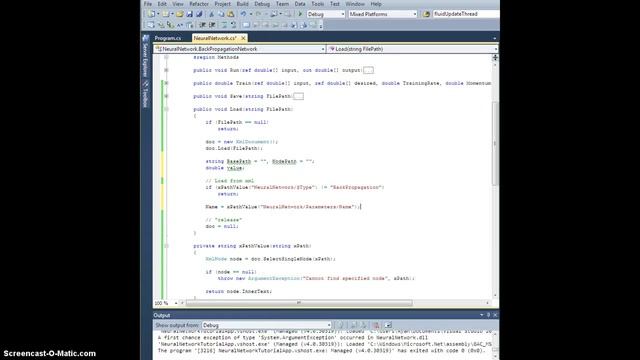This screenshot has width=640, height=360.
Task: Click the Add New Item icon
Action: [166, 14]
